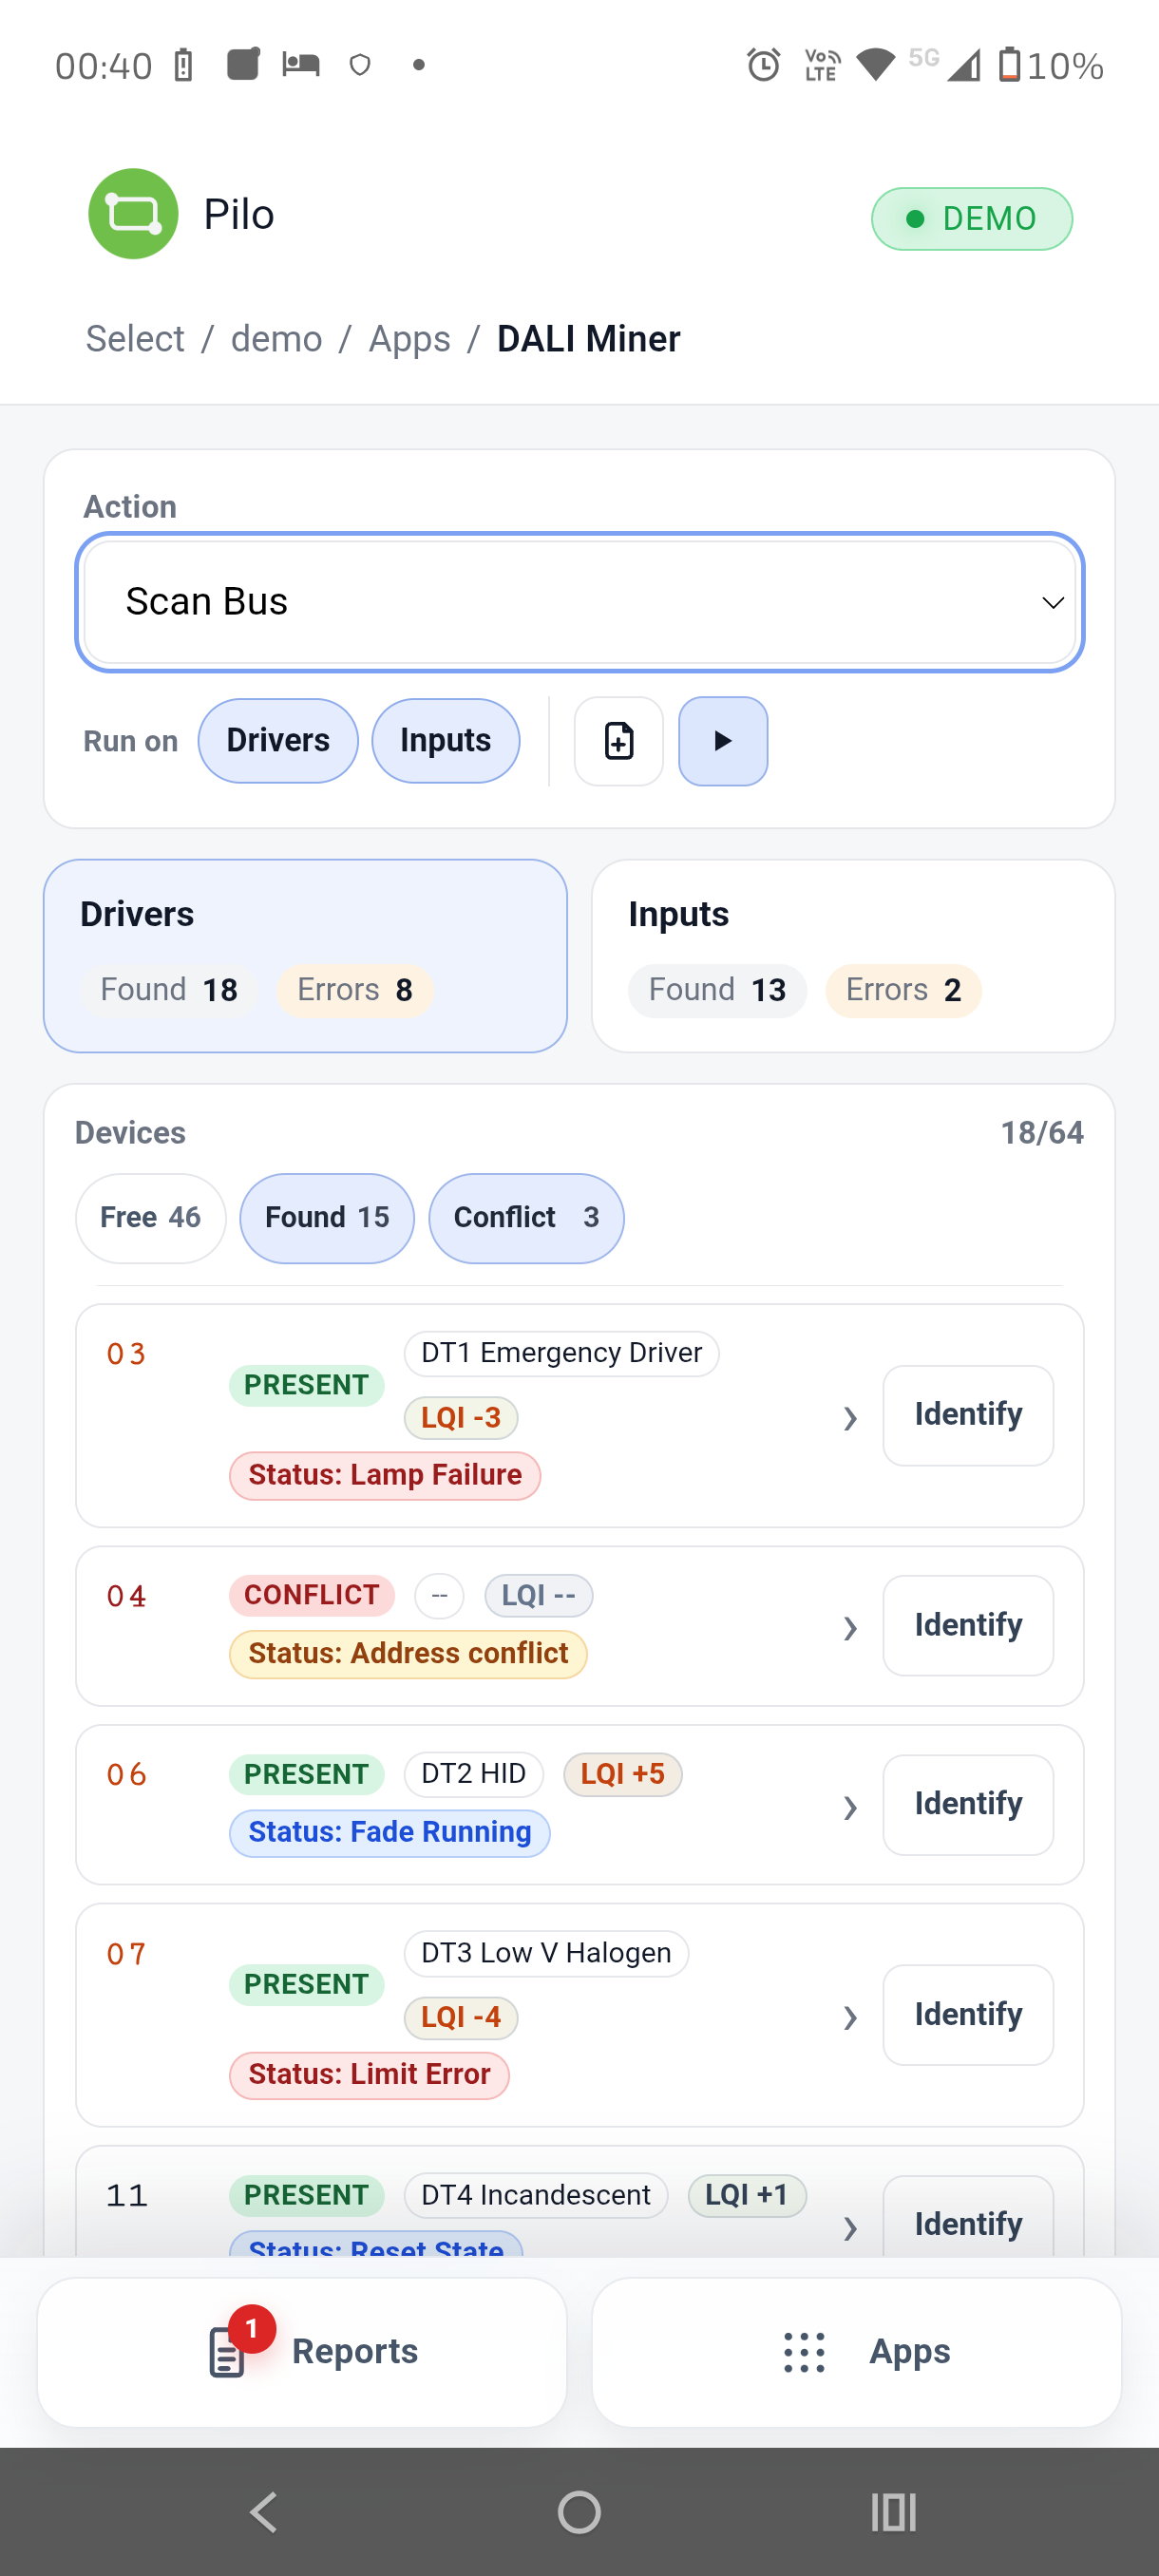Click the Inputs Found 13 badge
Viewport: 1159px width, 2576px height.
717,990
